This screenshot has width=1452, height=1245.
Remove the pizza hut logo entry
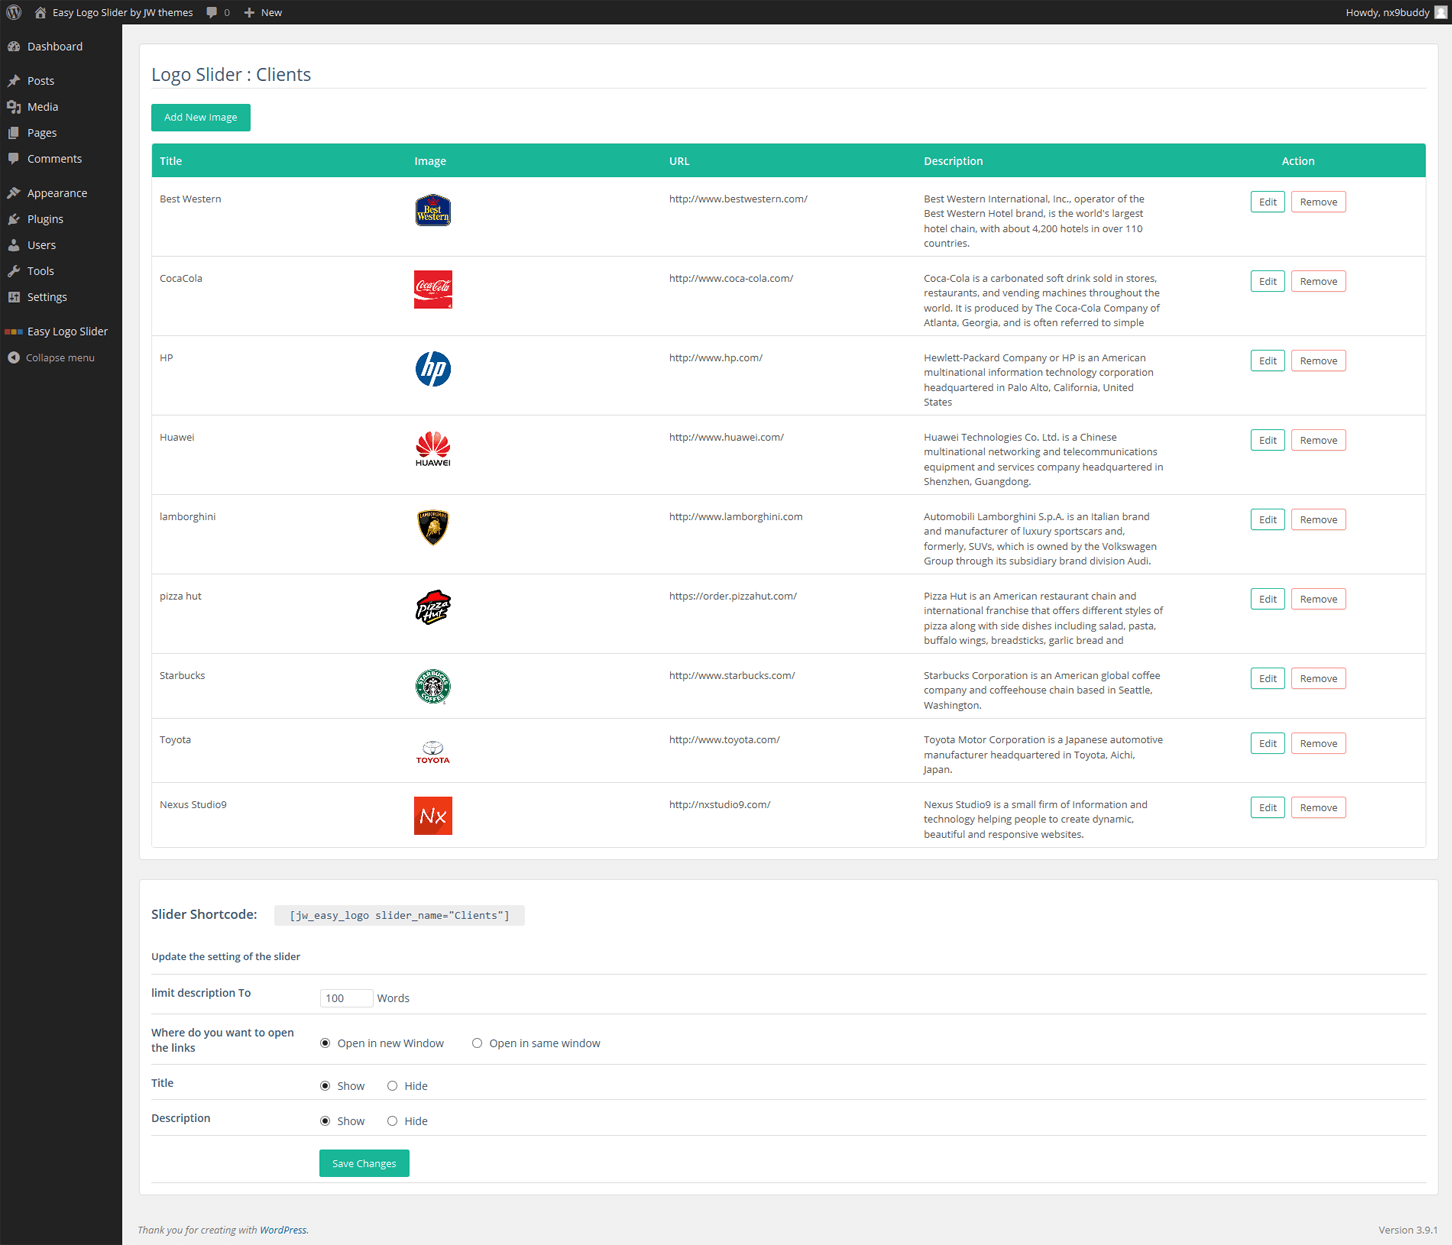click(1318, 599)
